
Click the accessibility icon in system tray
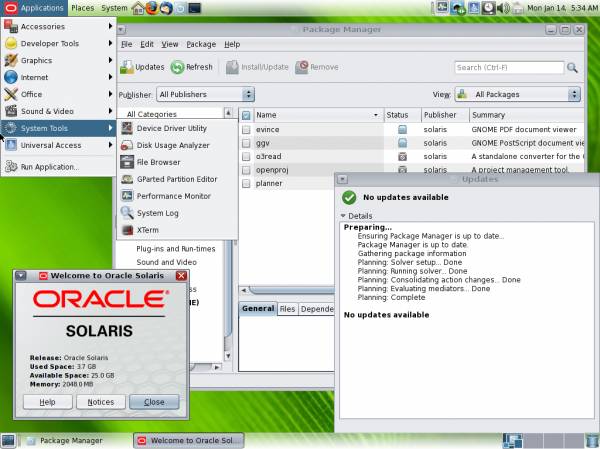pyautogui.click(x=473, y=8)
